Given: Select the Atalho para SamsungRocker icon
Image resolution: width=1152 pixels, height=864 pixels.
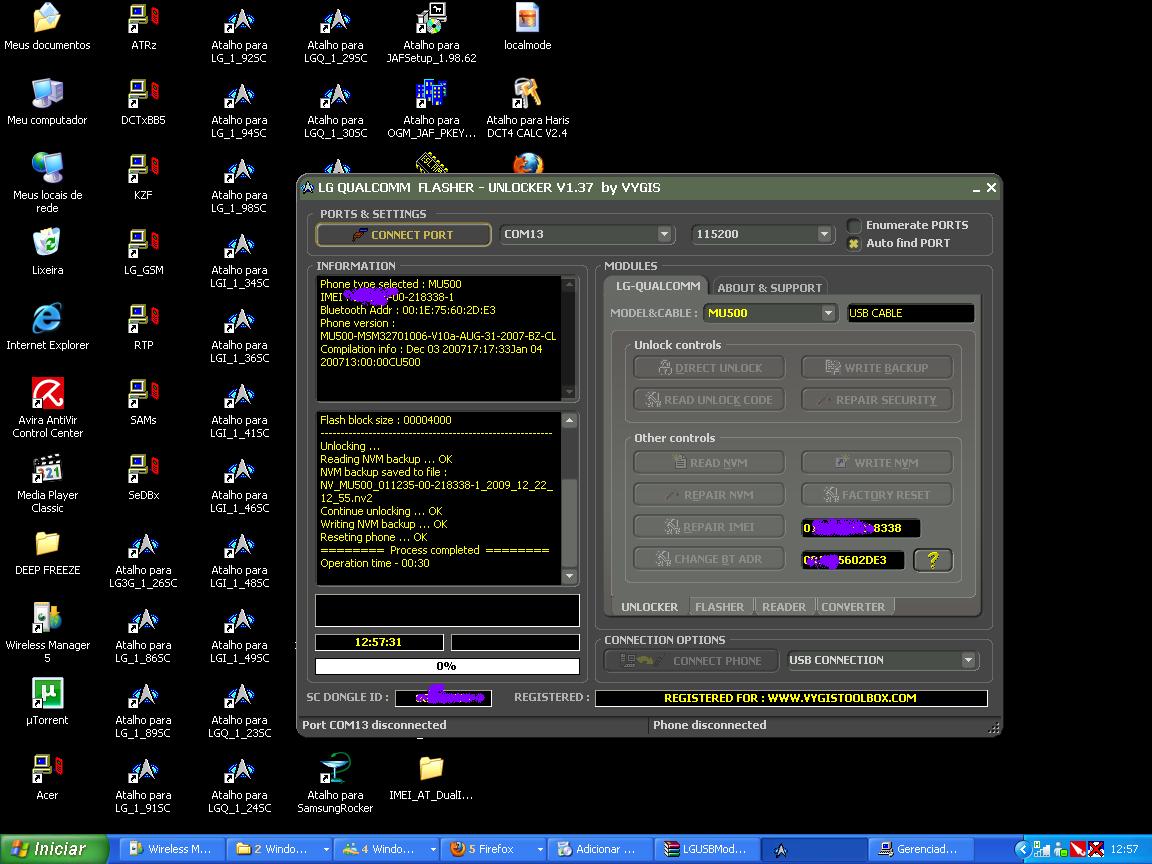Looking at the screenshot, I should pyautogui.click(x=335, y=782).
